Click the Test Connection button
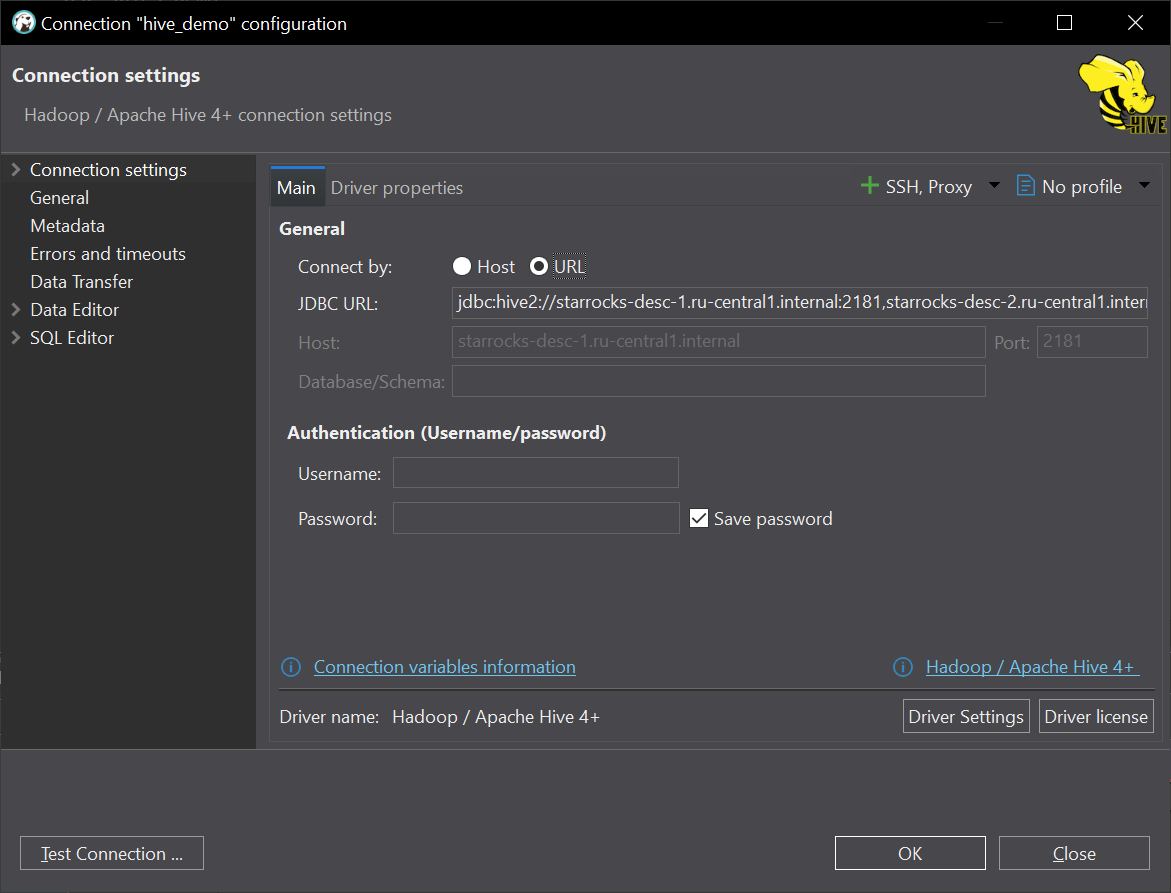This screenshot has height=893, width=1171. (112, 853)
